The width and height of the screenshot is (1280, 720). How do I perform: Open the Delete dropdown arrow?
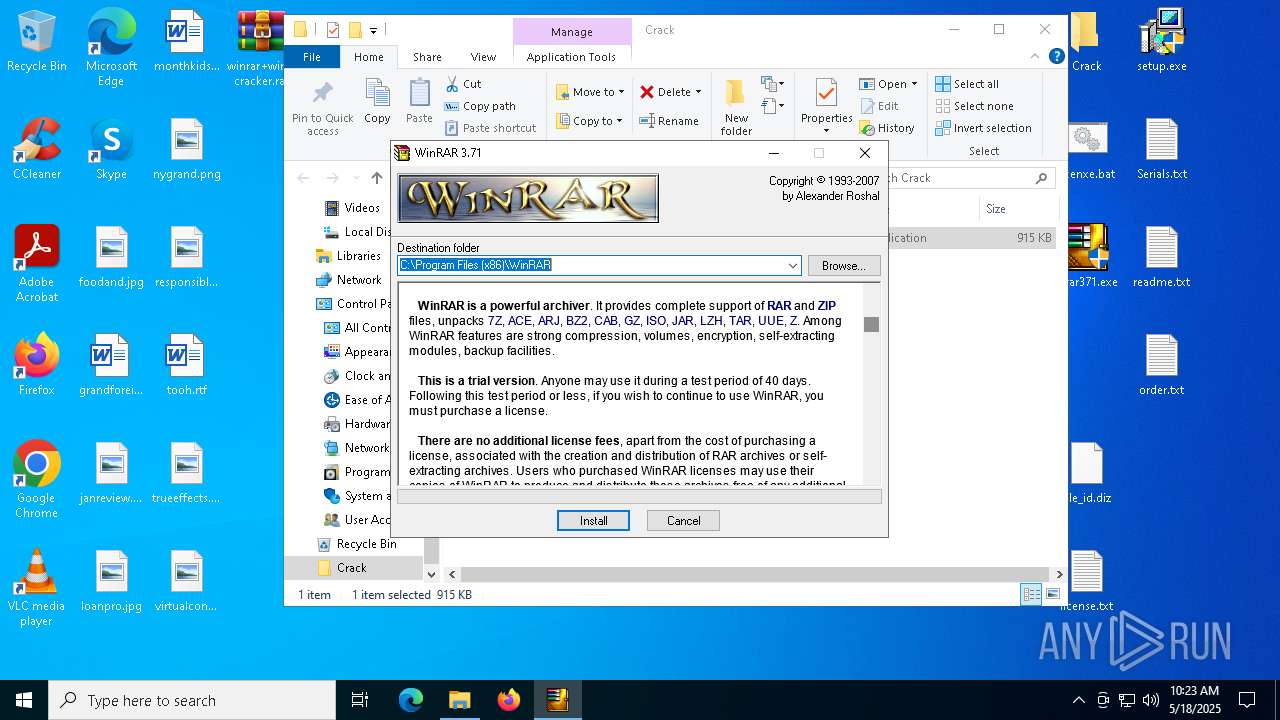click(x=698, y=92)
